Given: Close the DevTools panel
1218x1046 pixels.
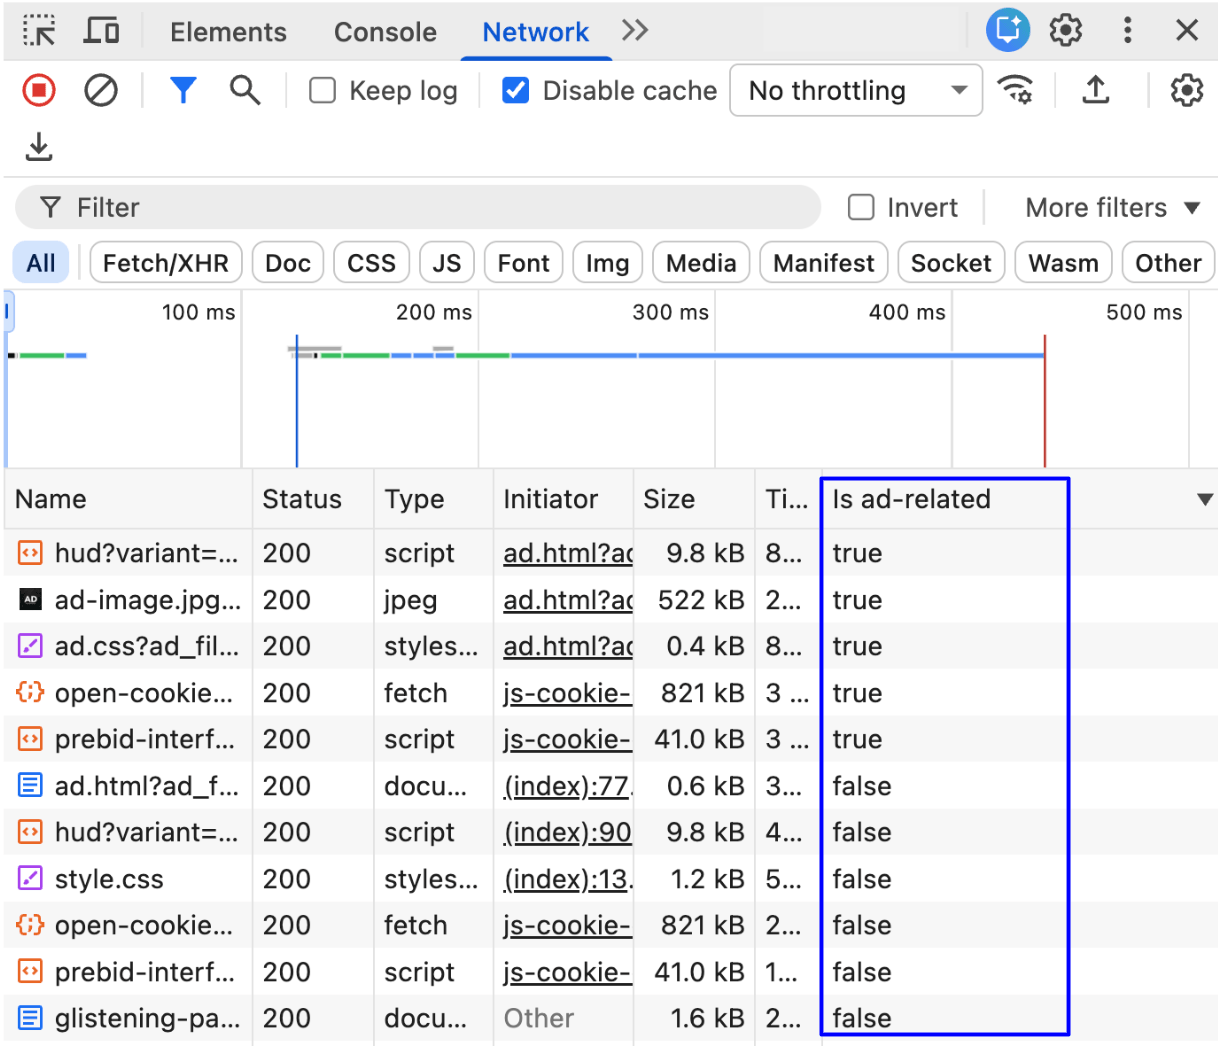Looking at the screenshot, I should [1187, 30].
